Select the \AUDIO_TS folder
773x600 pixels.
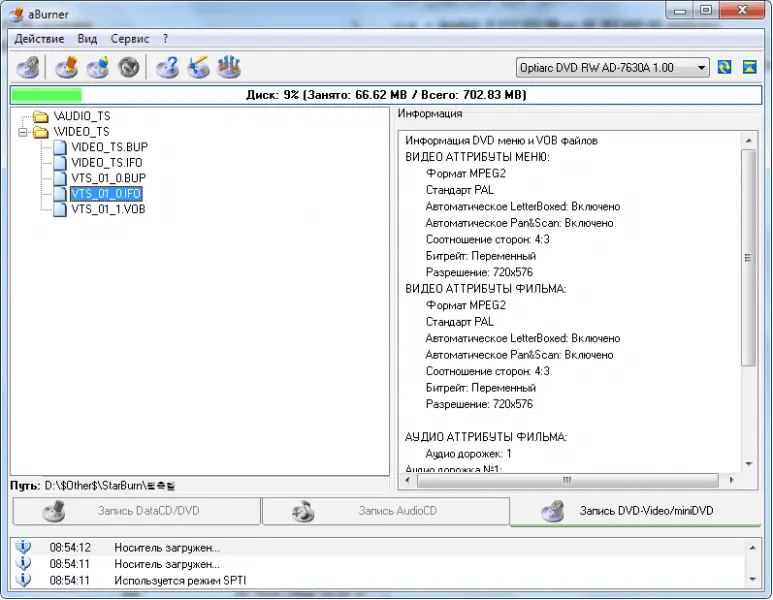(82, 117)
